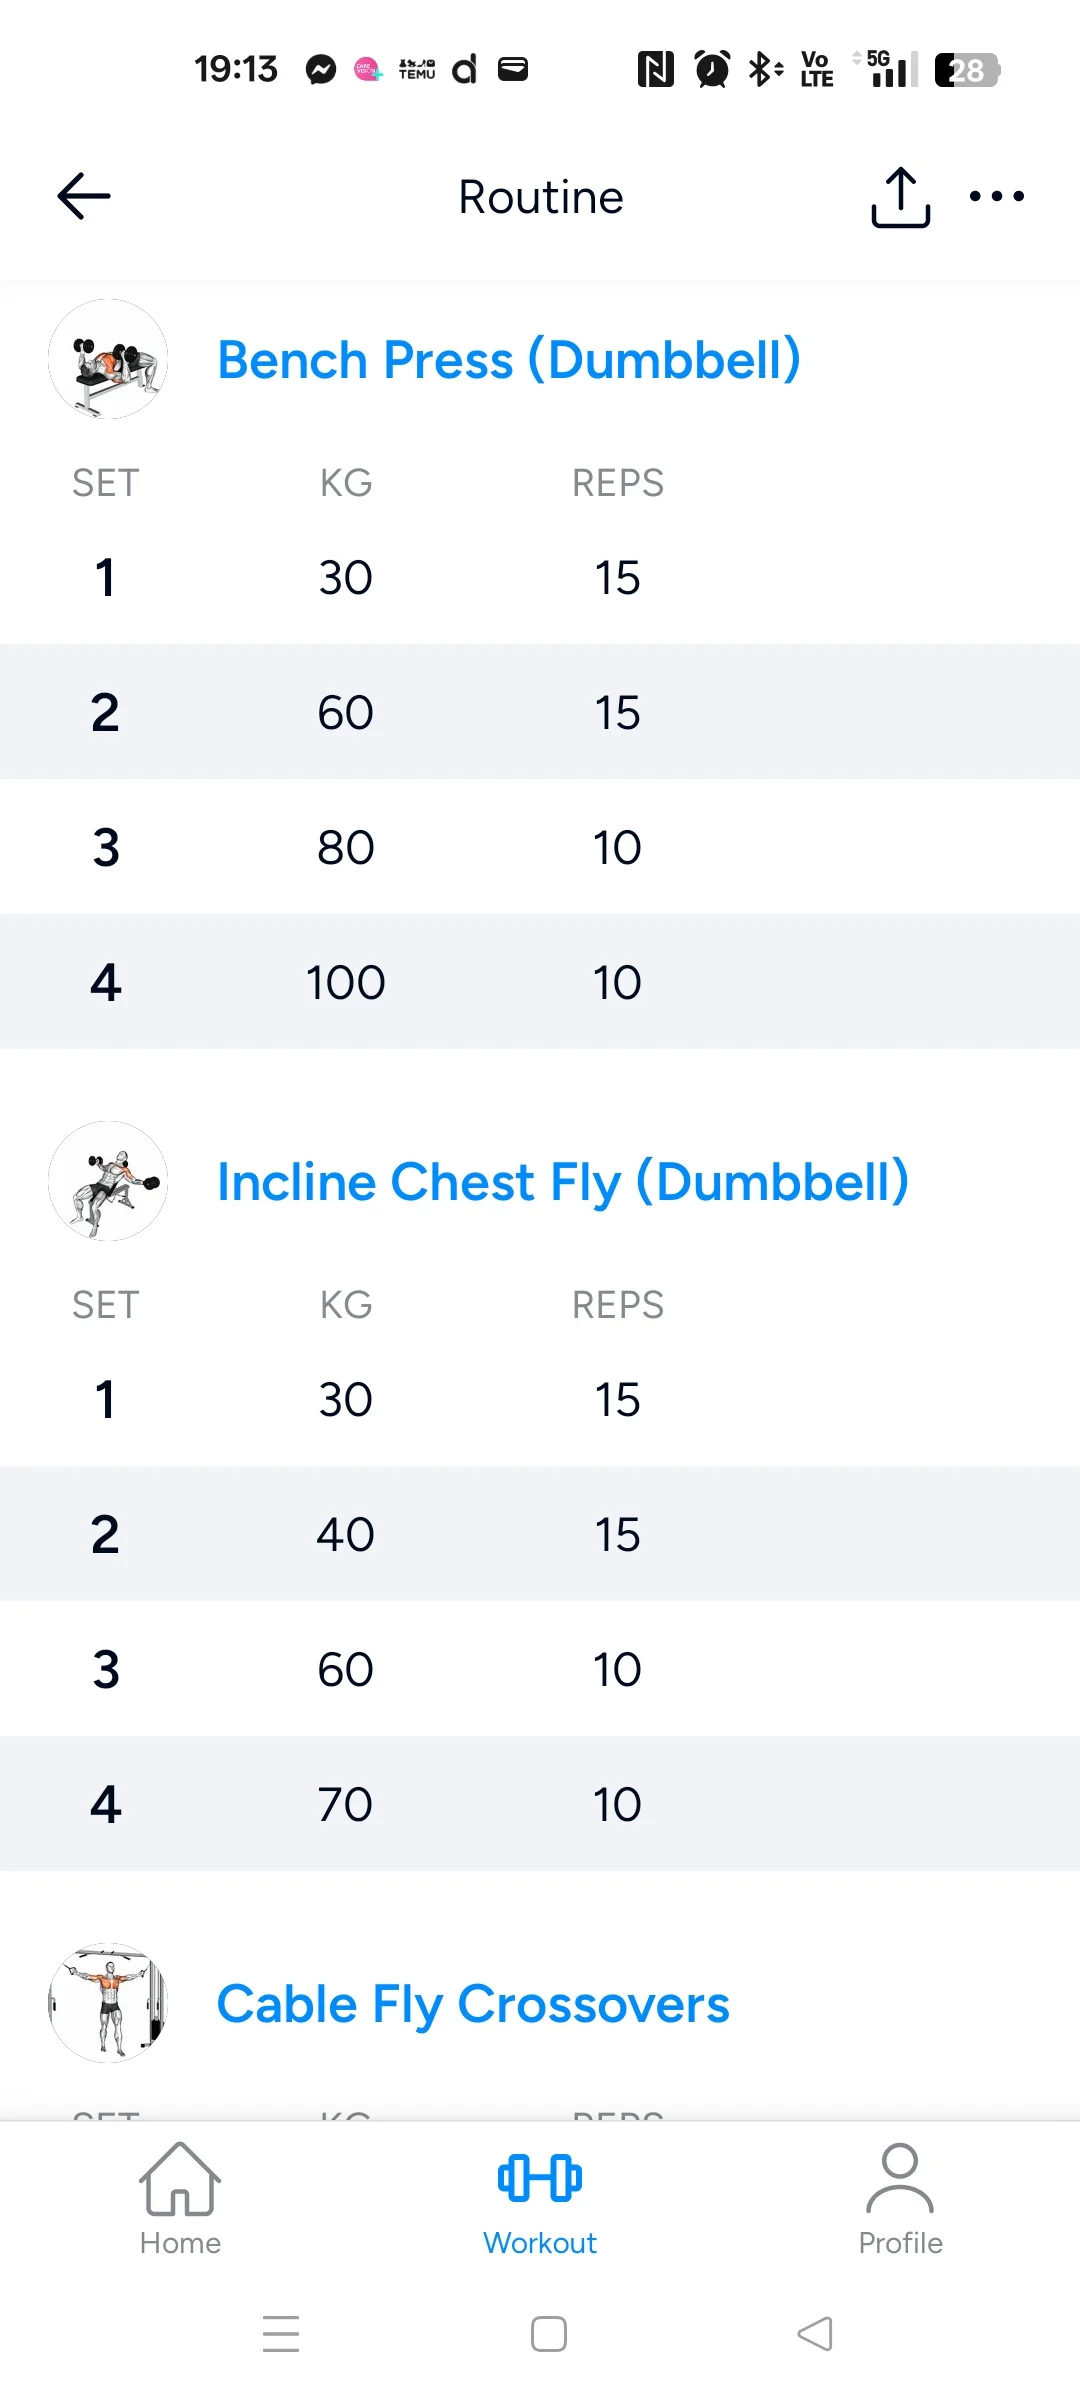The height and width of the screenshot is (2400, 1080).
Task: Open the Incline Chest Fly exercise thumbnail
Action: 108,1181
